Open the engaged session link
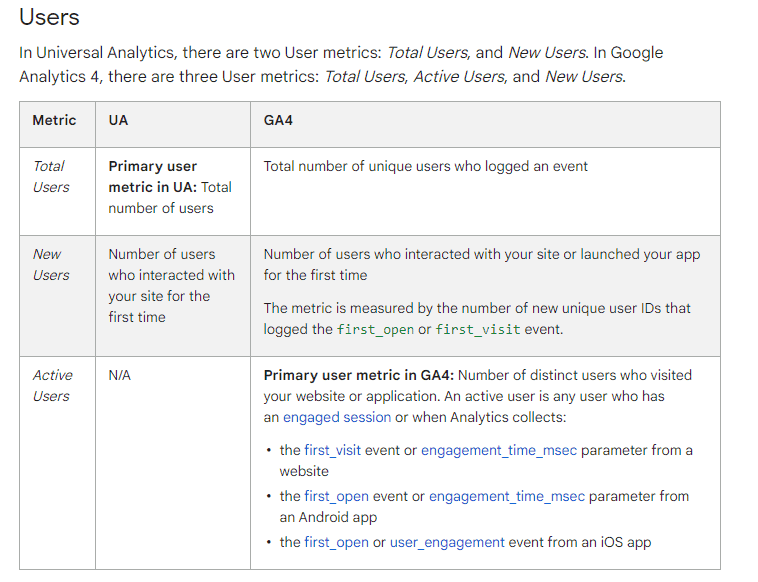 click(336, 417)
